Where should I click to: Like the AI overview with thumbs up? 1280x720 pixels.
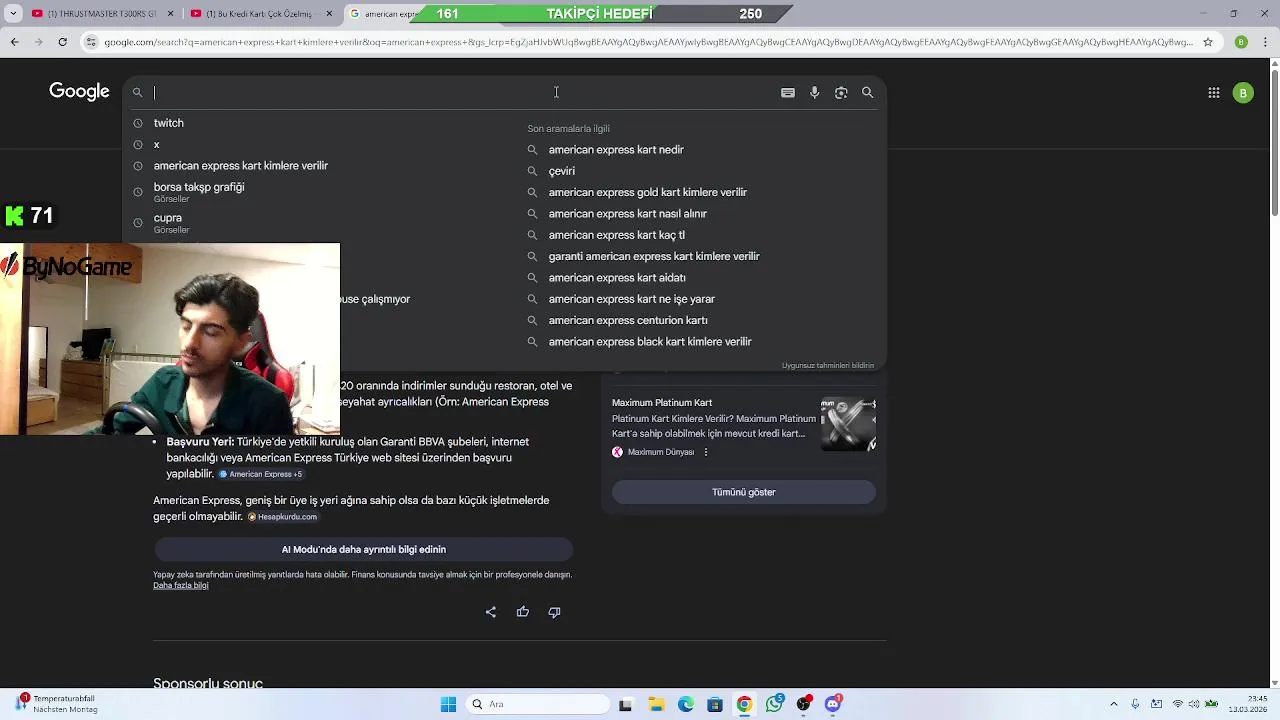coord(522,612)
